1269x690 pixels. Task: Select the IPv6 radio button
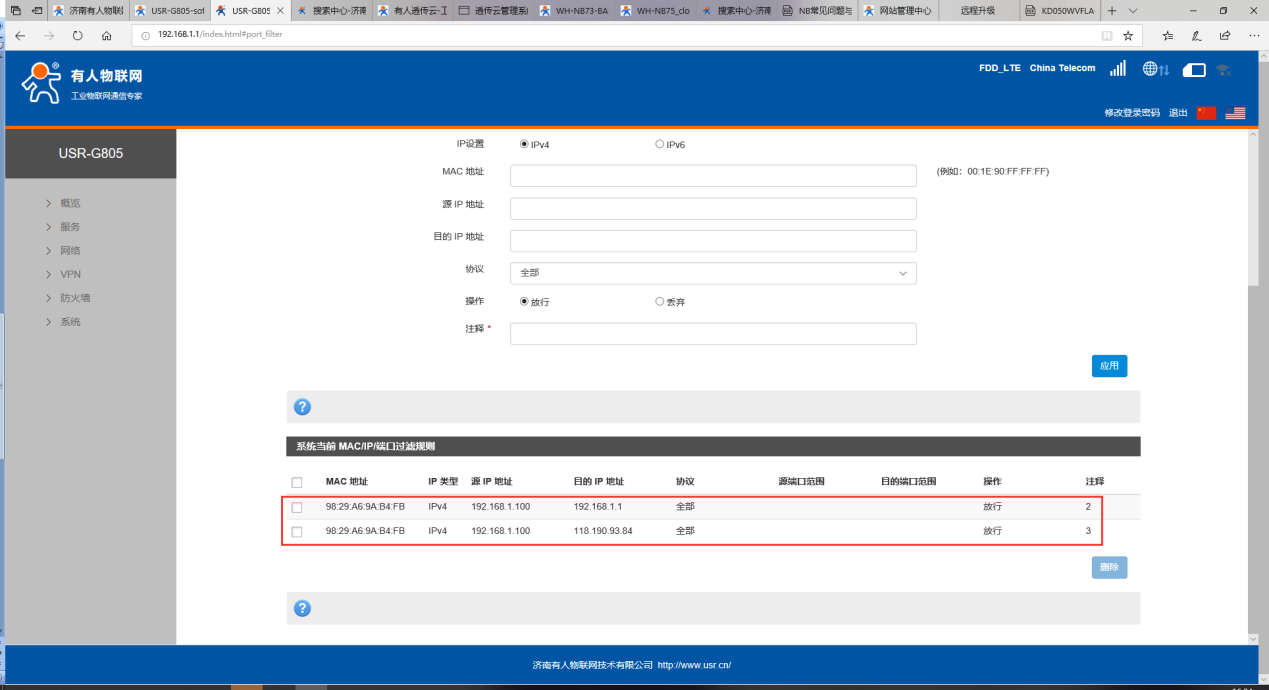660,144
